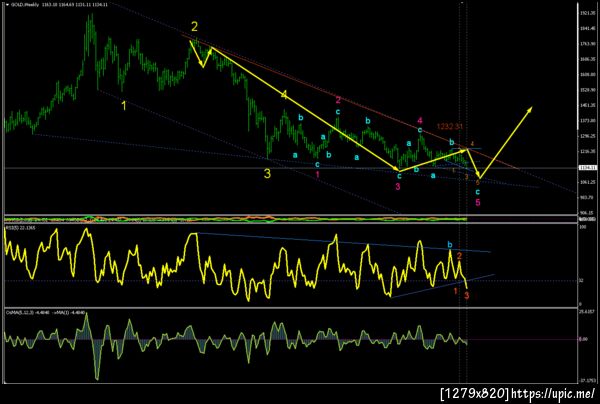Click the small triangle beside GOLD,Weekly title
Screen dimensions: 600x404
[8, 5]
